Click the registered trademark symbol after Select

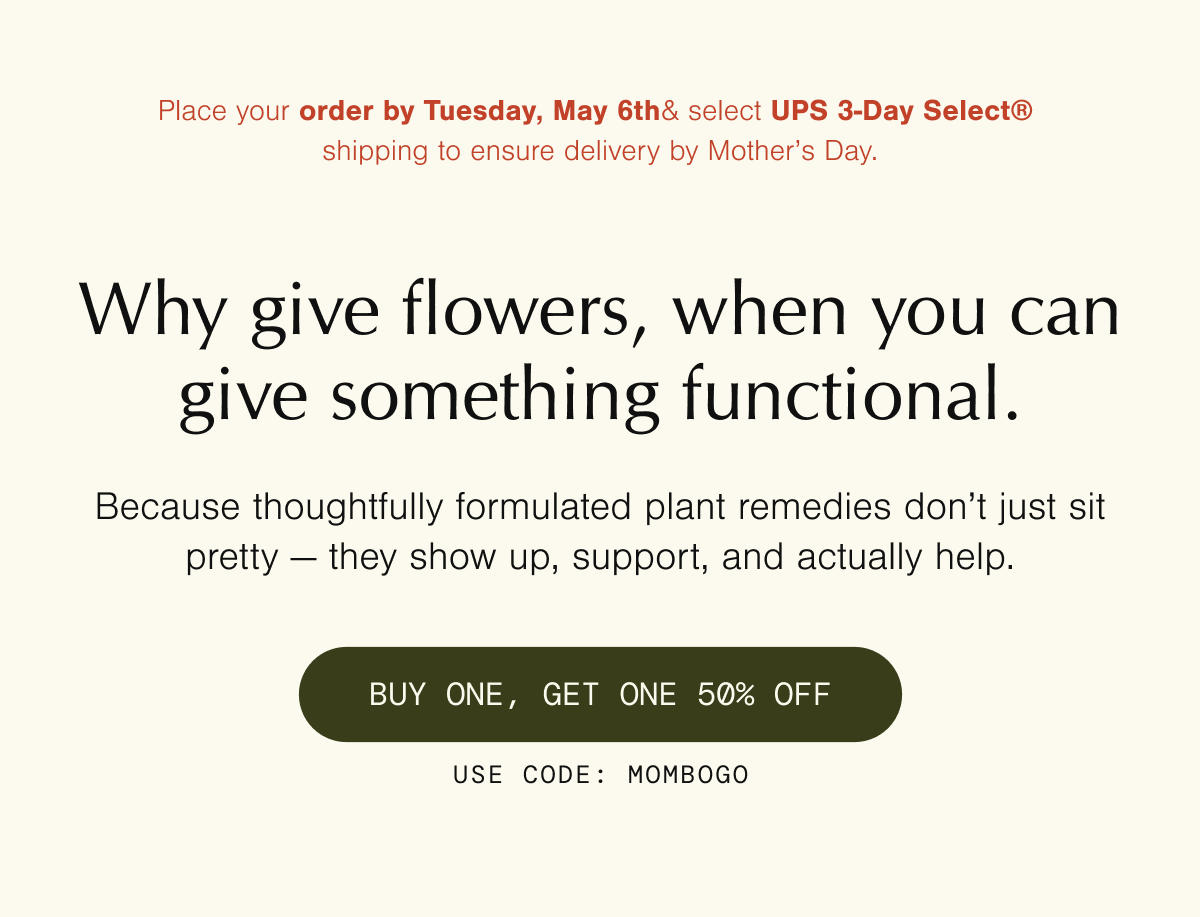coord(1022,110)
